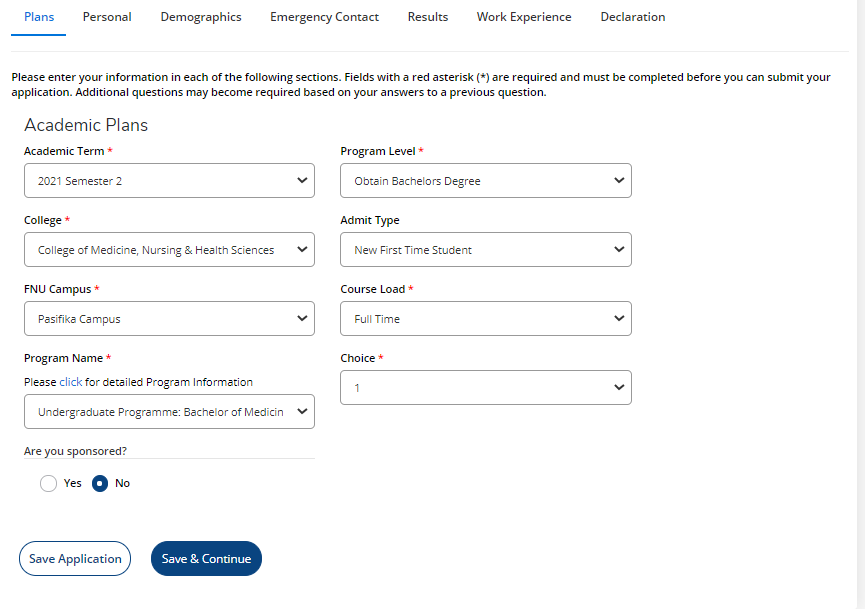Select Yes for sponsored question
This screenshot has width=865, height=609.
[x=49, y=484]
